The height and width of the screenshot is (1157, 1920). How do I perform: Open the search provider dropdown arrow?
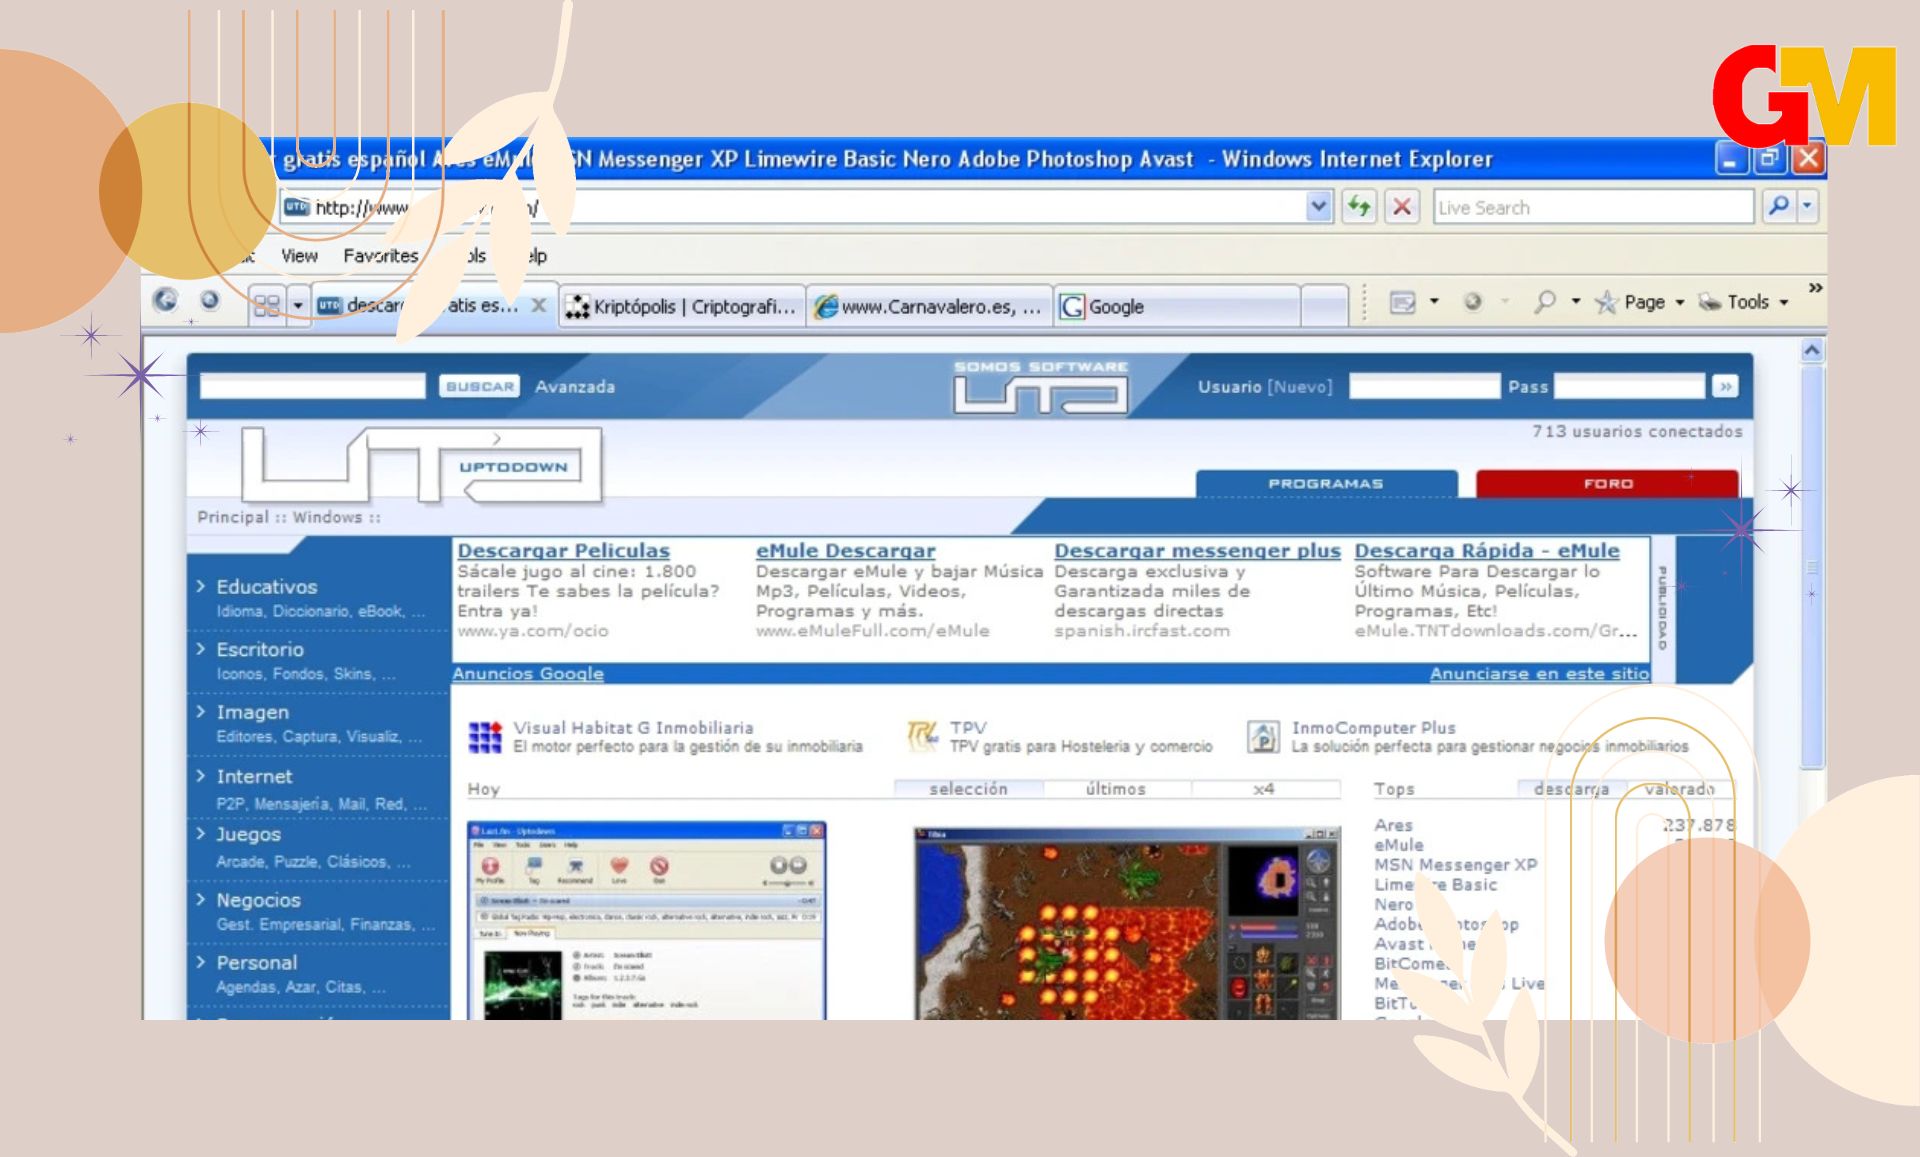pos(1807,207)
